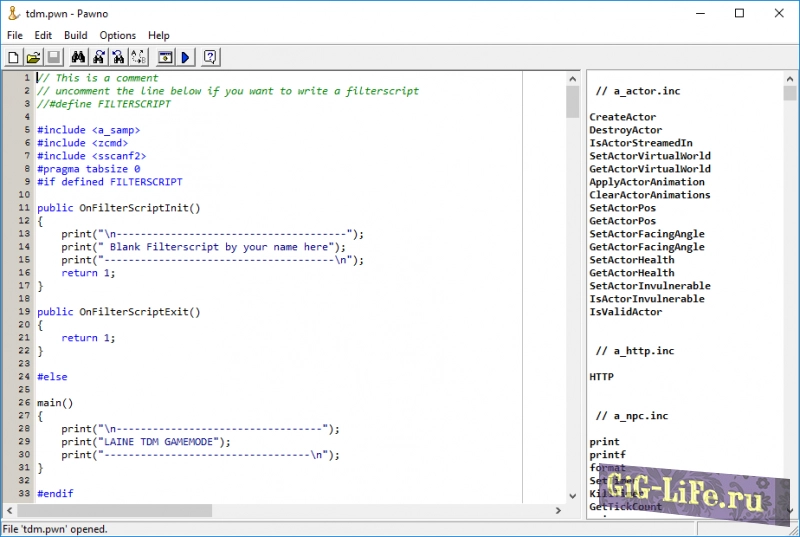This screenshot has height=537, width=800.
Task: Click the Find binoculars icon
Action: coord(79,57)
